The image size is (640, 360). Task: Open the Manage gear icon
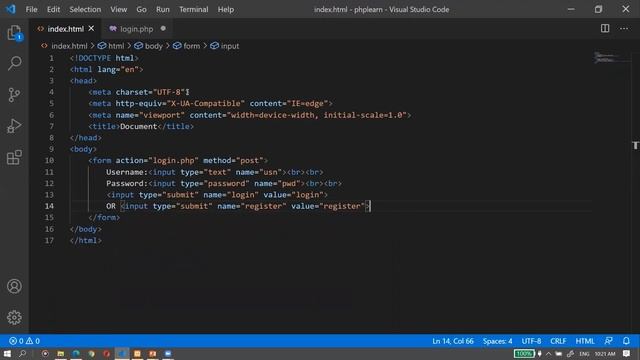tap(14, 317)
